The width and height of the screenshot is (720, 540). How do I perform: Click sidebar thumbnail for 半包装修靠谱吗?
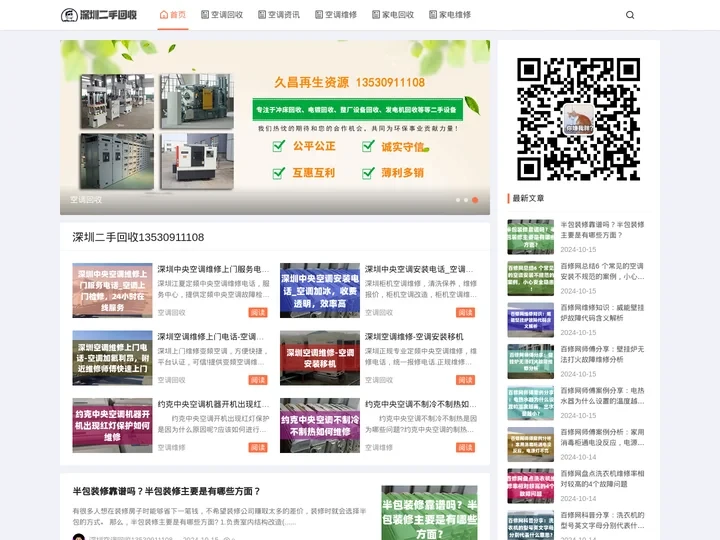coord(530,237)
